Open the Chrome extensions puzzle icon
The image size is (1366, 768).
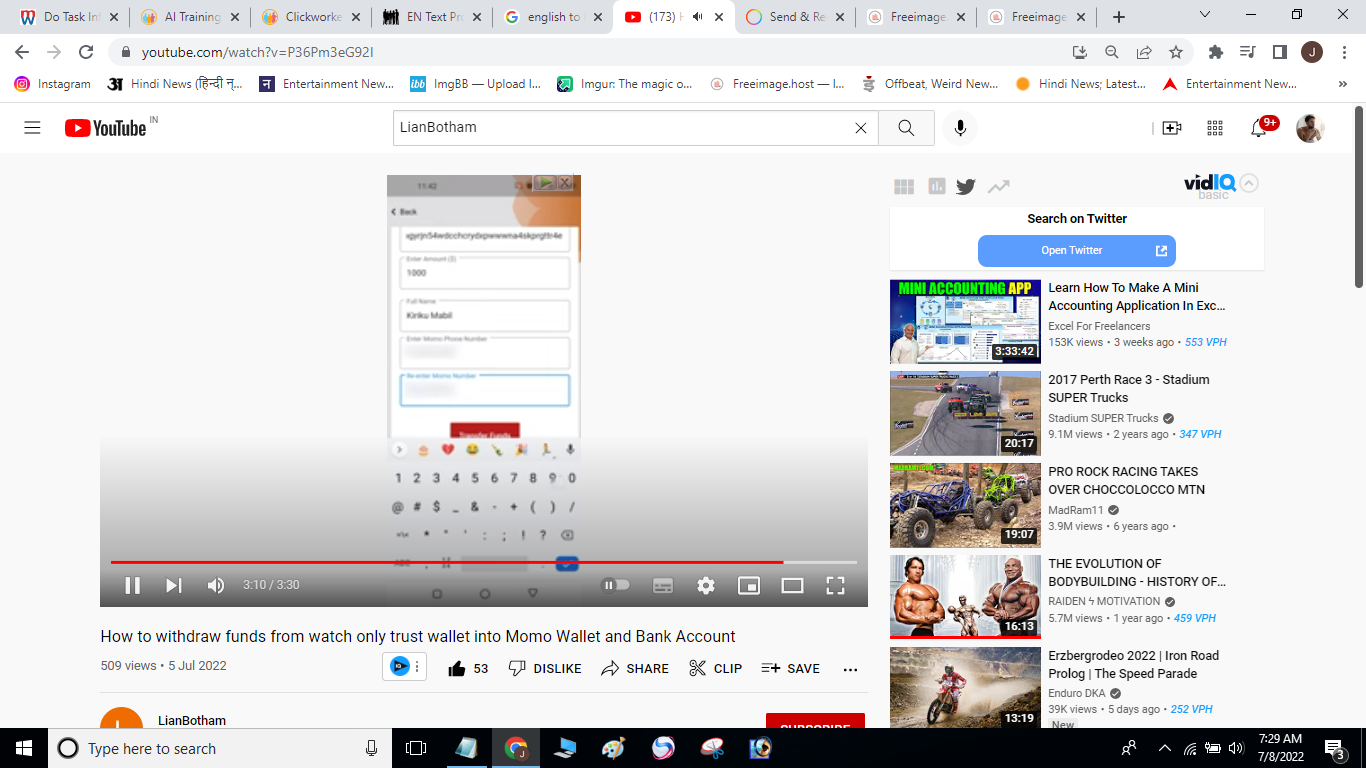[1216, 52]
